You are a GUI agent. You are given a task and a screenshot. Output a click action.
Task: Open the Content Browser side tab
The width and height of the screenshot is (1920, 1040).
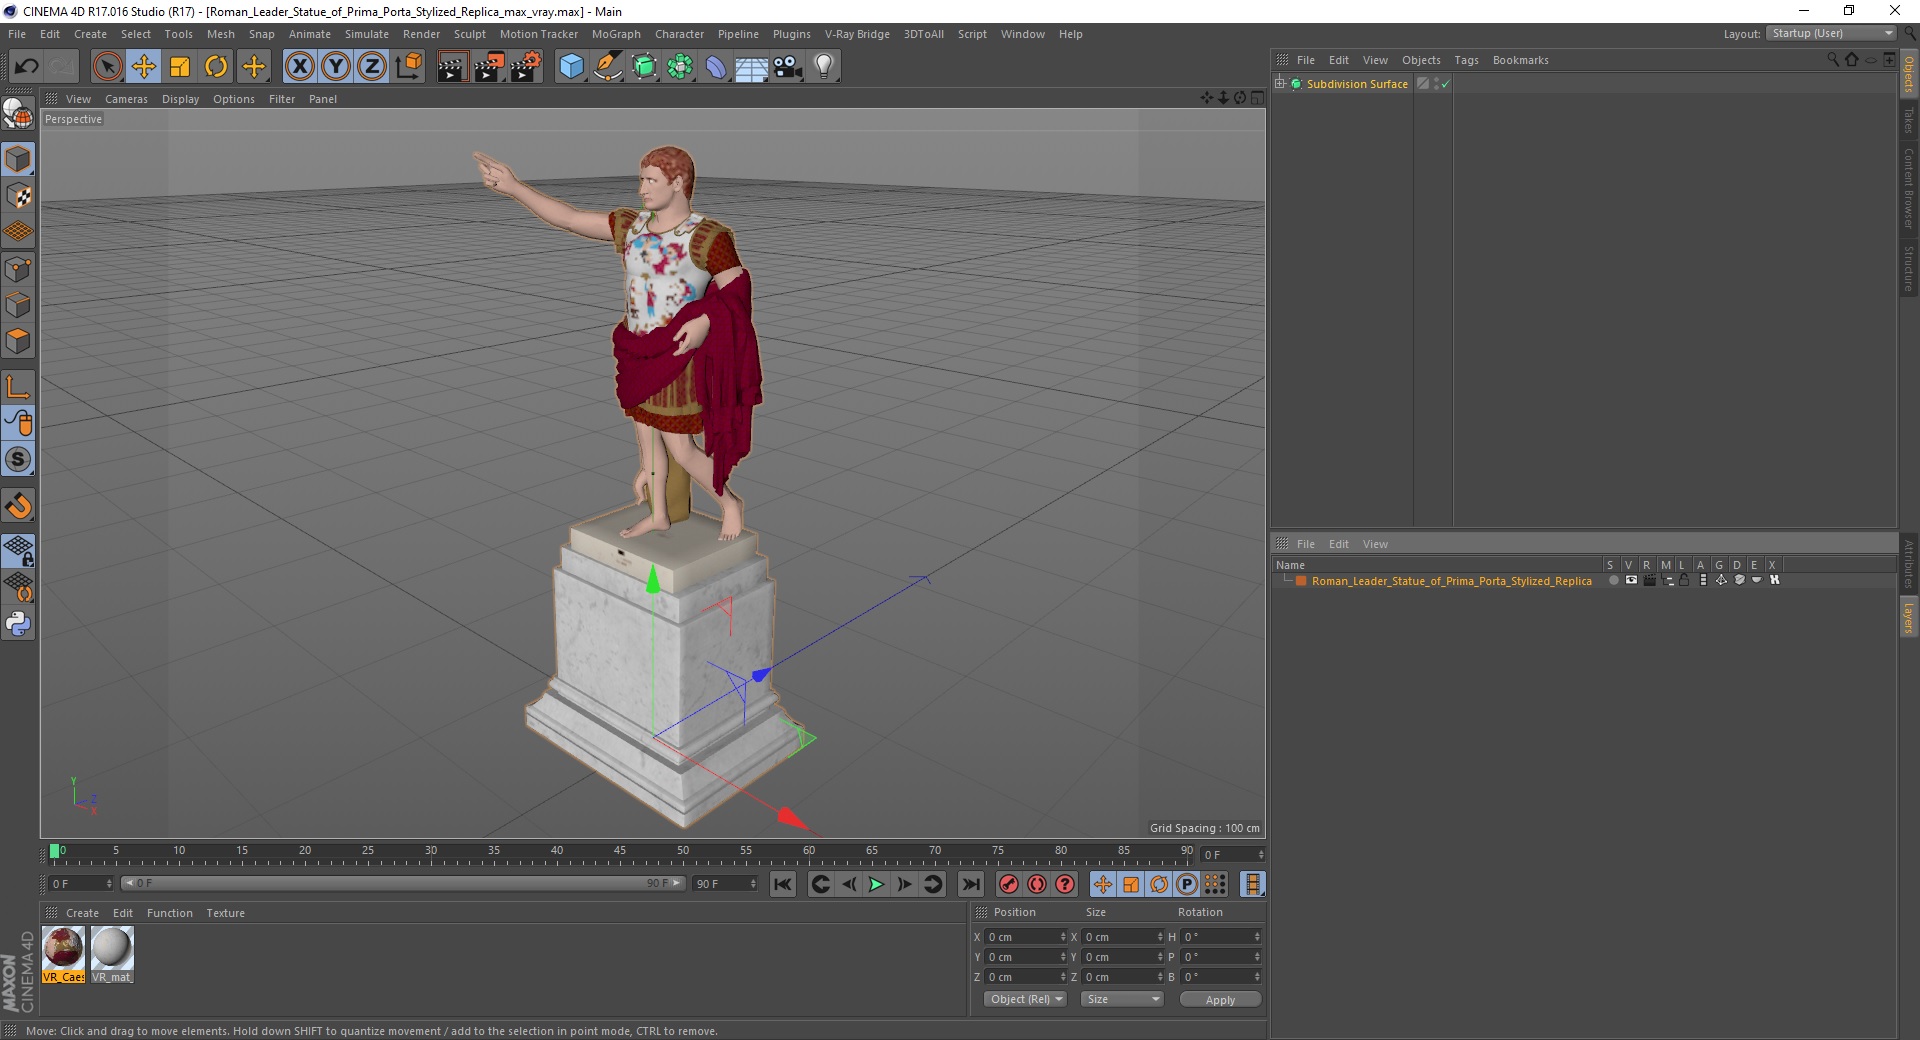tap(1909, 189)
